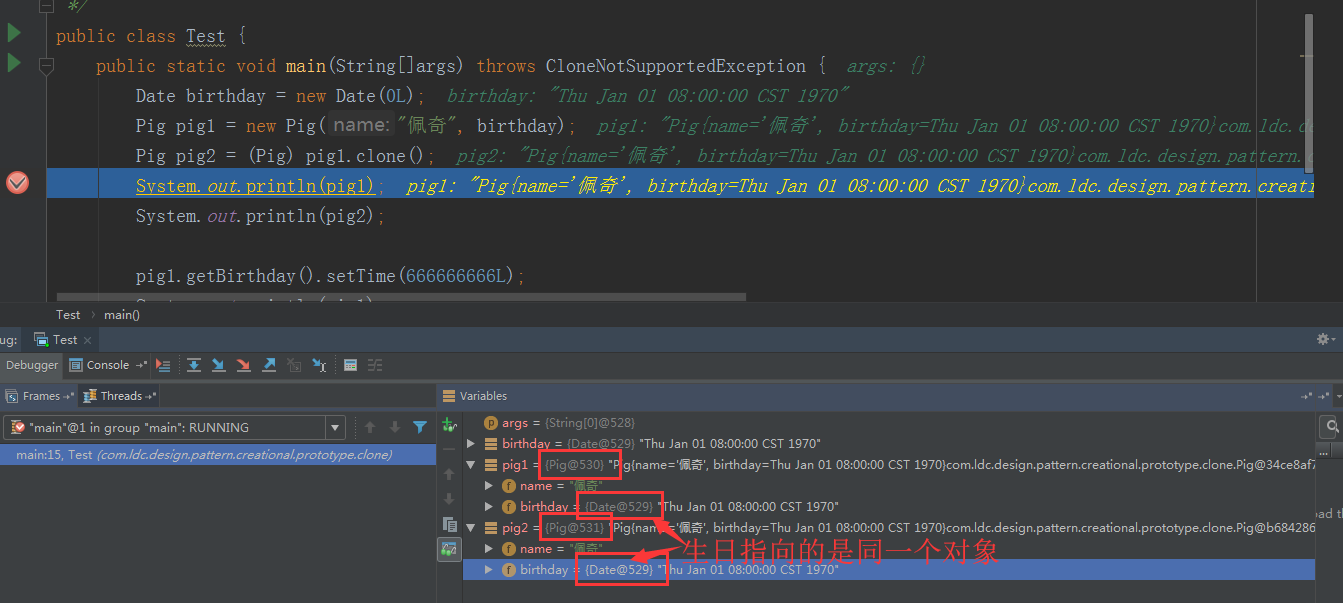Click the frames filter funnel icon
This screenshot has height=603, width=1343.
click(420, 427)
